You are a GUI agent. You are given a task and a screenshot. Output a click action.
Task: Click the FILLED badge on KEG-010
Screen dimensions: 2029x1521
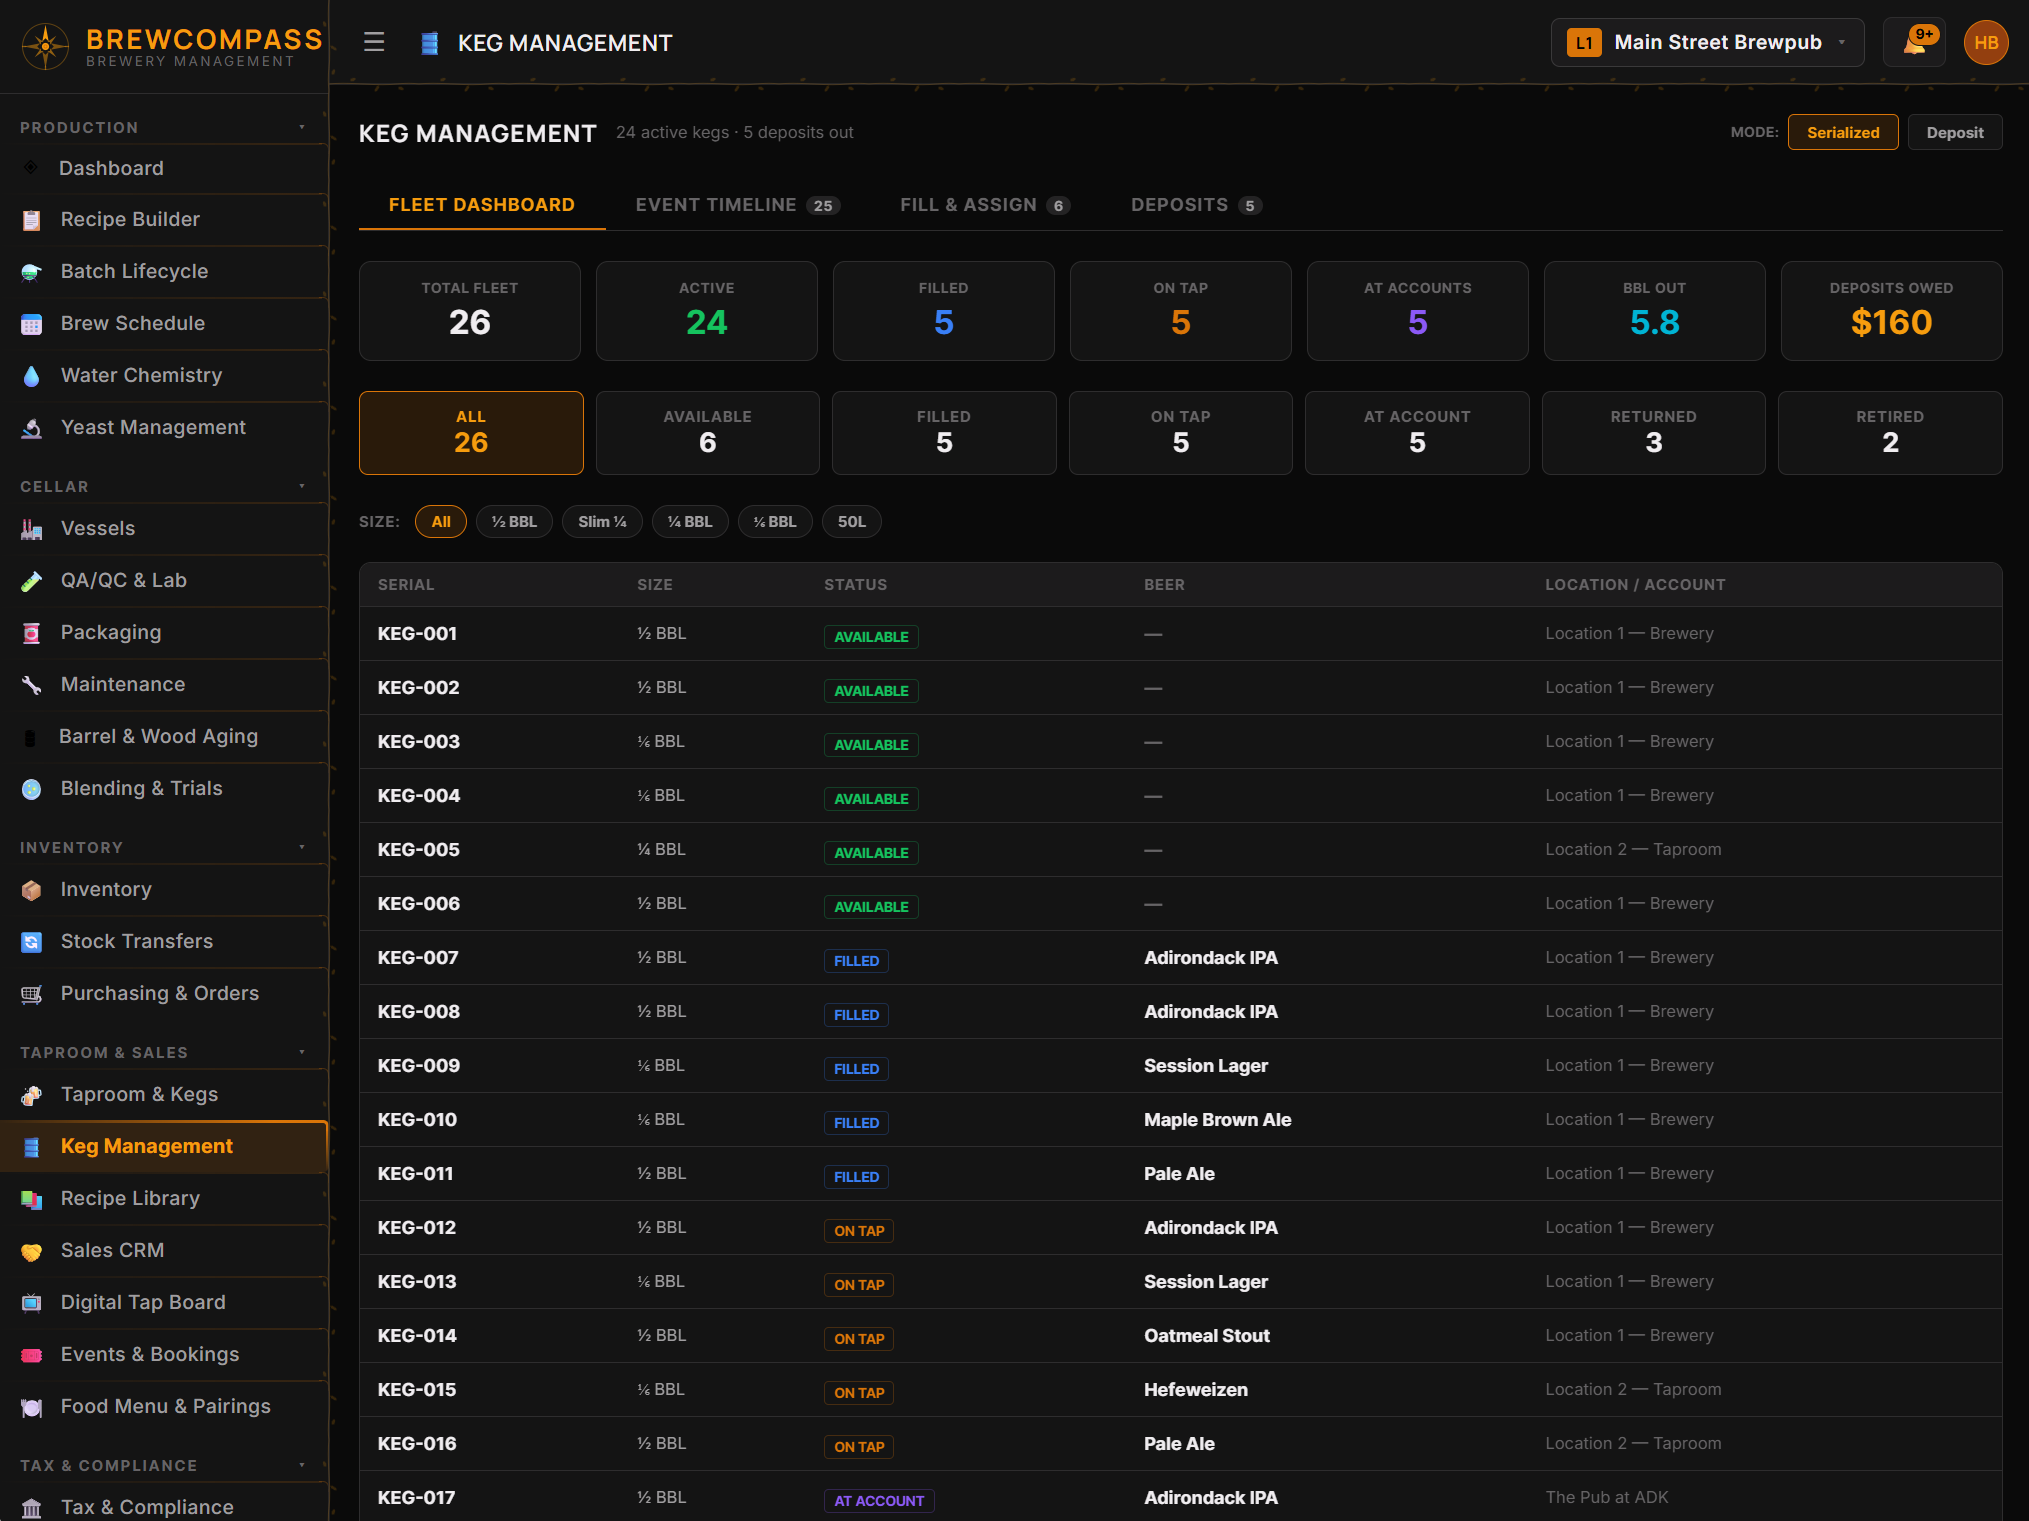click(856, 1123)
